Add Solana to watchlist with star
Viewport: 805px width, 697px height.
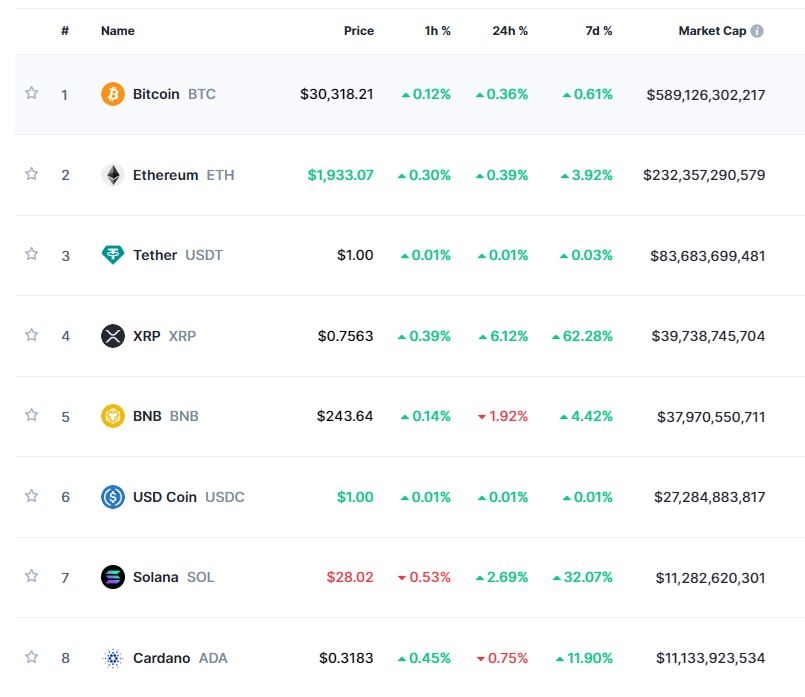pyautogui.click(x=32, y=576)
